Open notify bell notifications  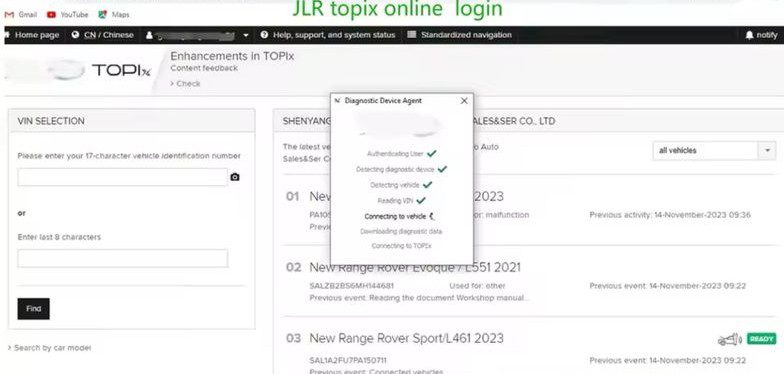762,35
